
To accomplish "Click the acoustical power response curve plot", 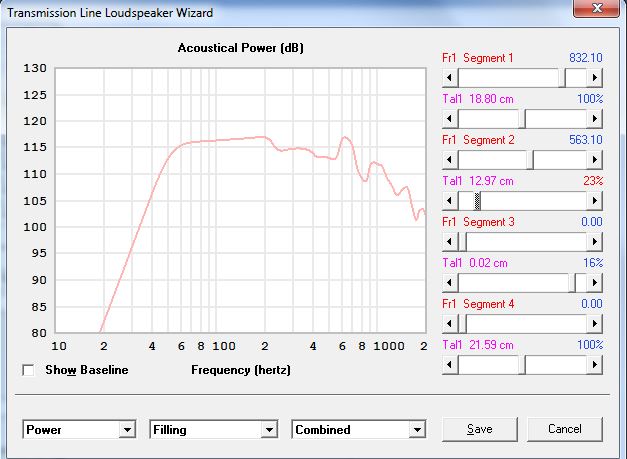I will point(241,200).
